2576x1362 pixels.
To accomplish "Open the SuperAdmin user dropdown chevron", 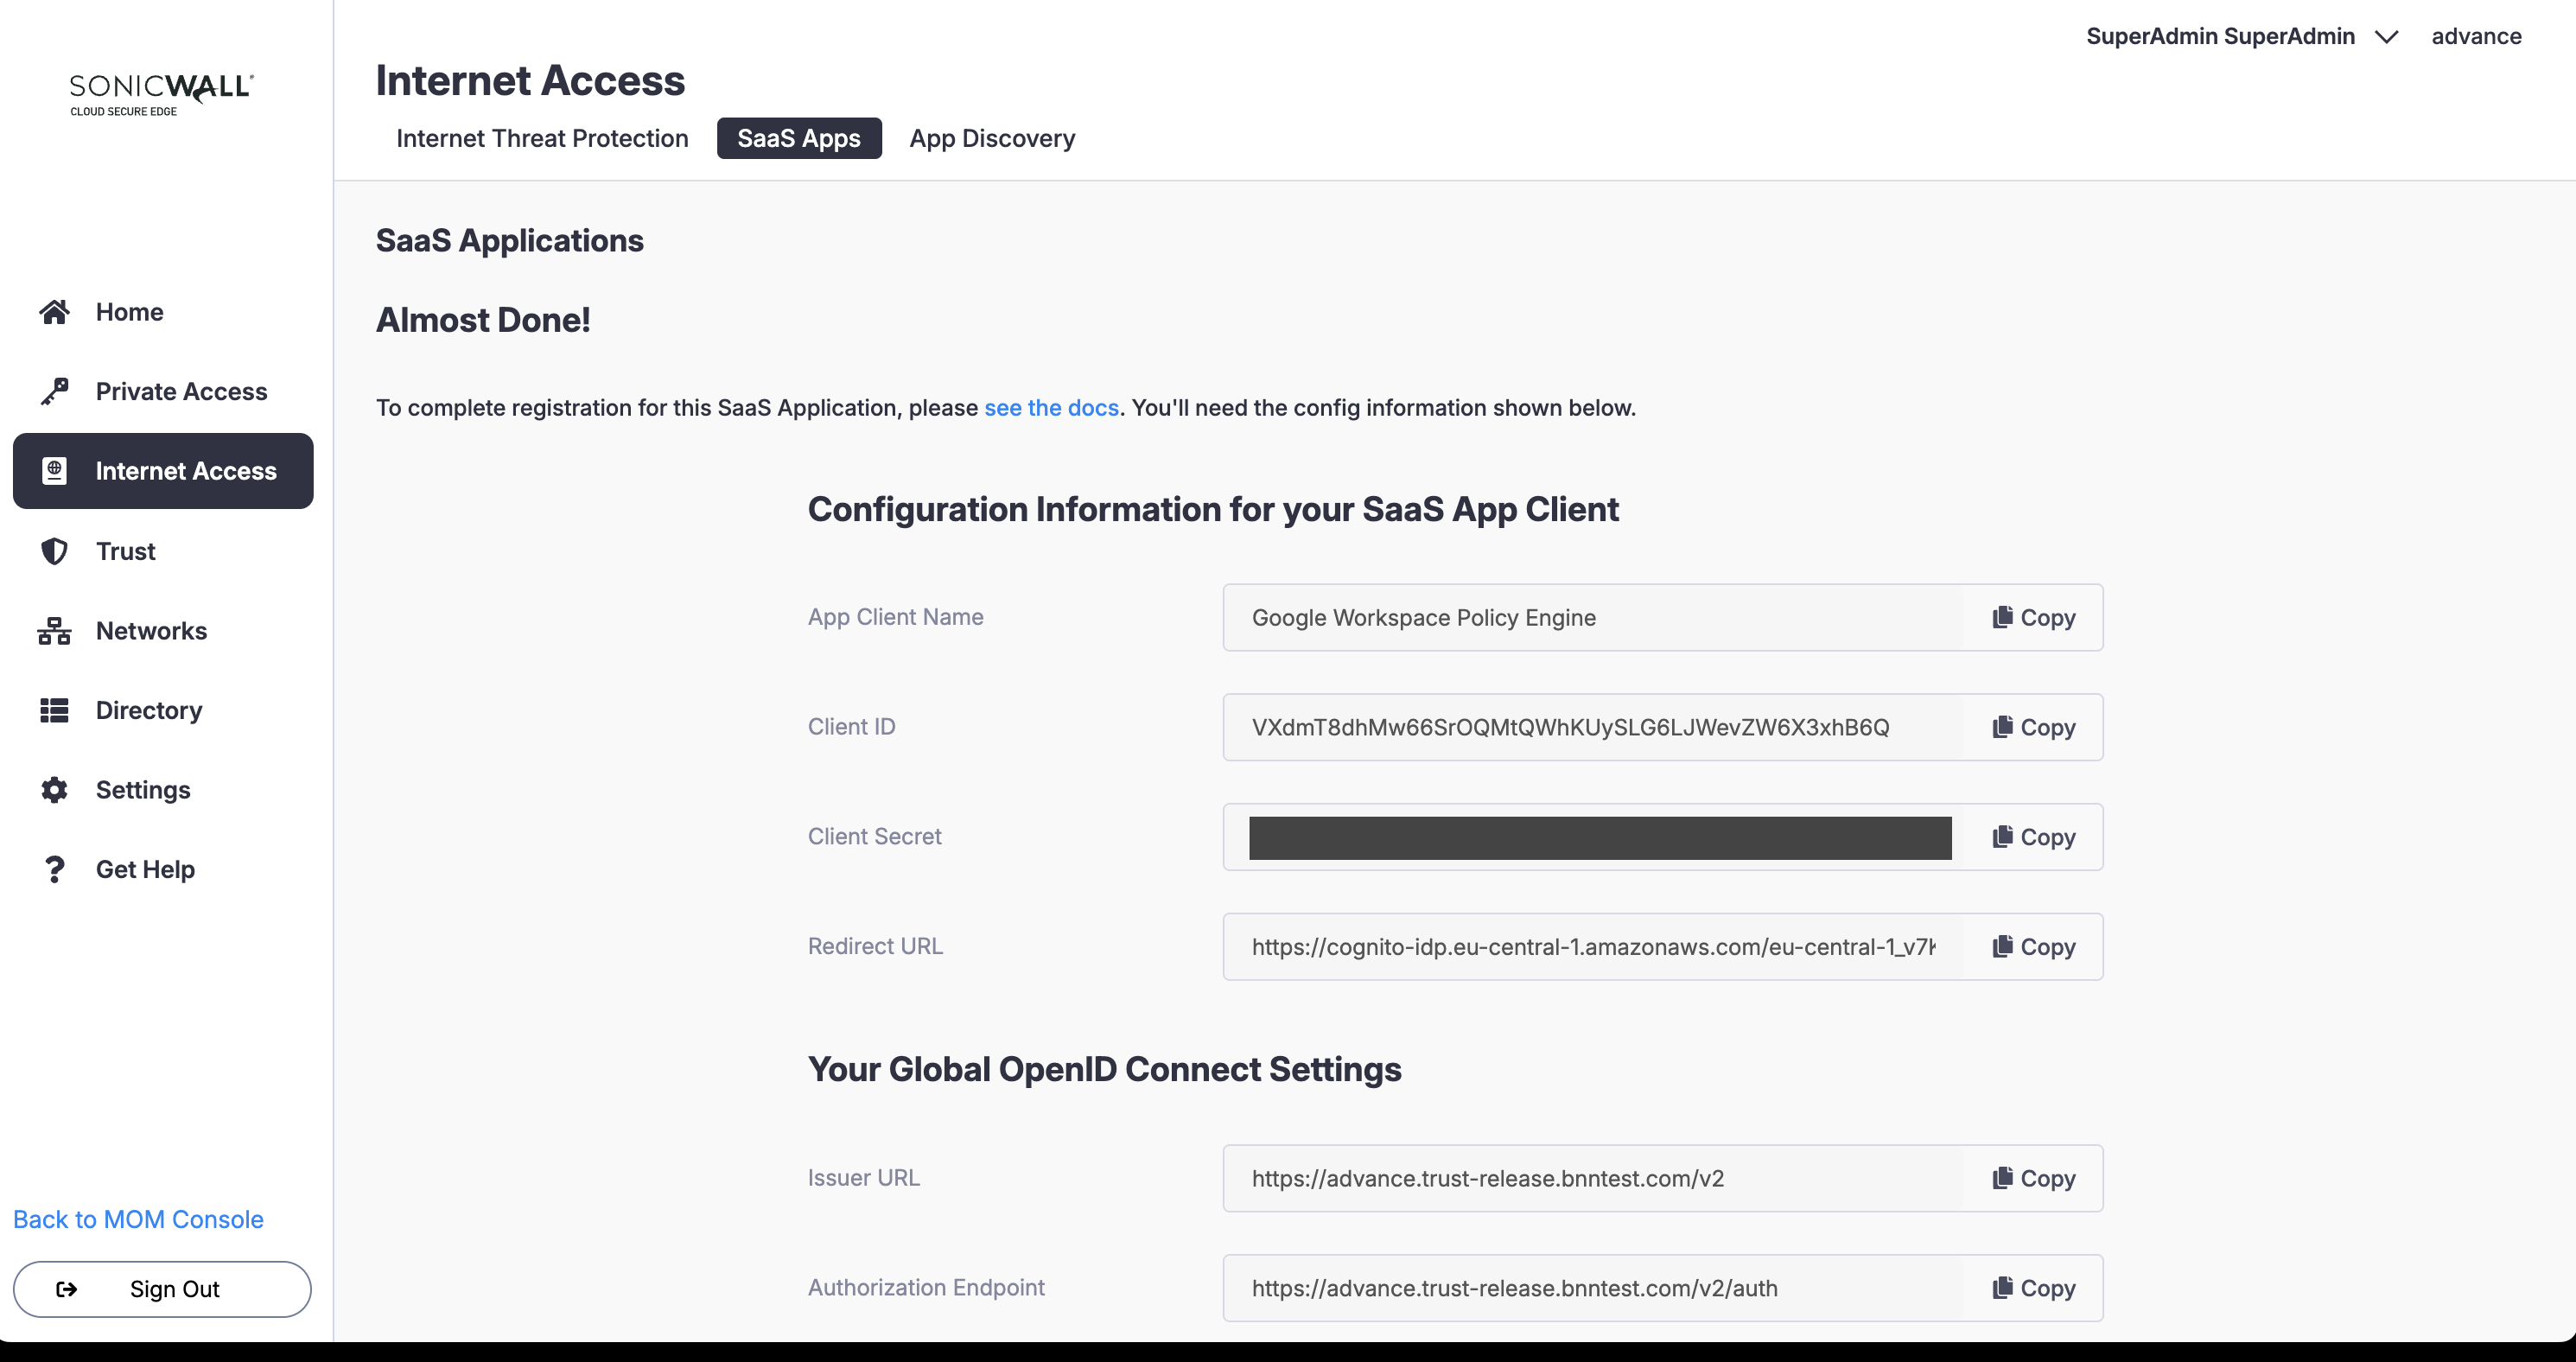I will click(x=2386, y=37).
